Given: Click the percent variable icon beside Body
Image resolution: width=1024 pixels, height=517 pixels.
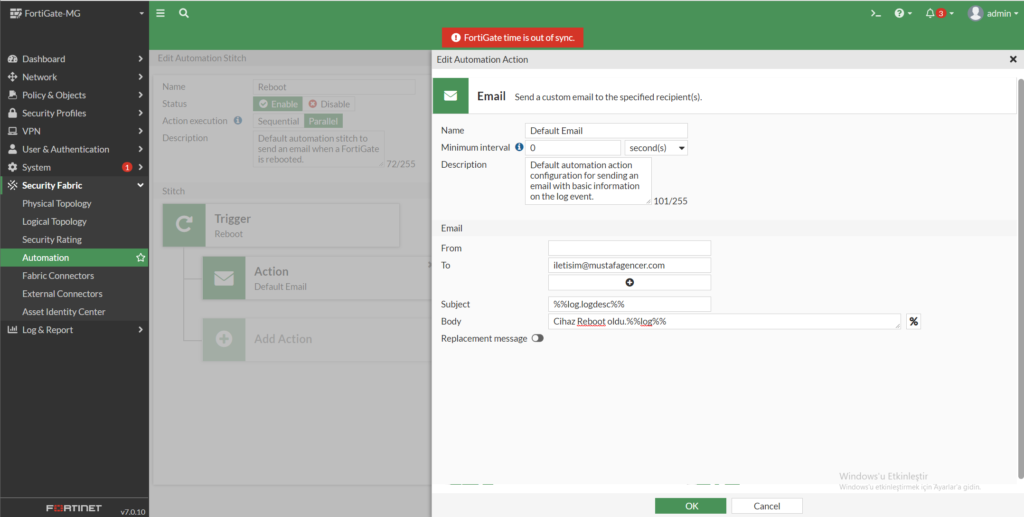Looking at the screenshot, I should click(913, 321).
